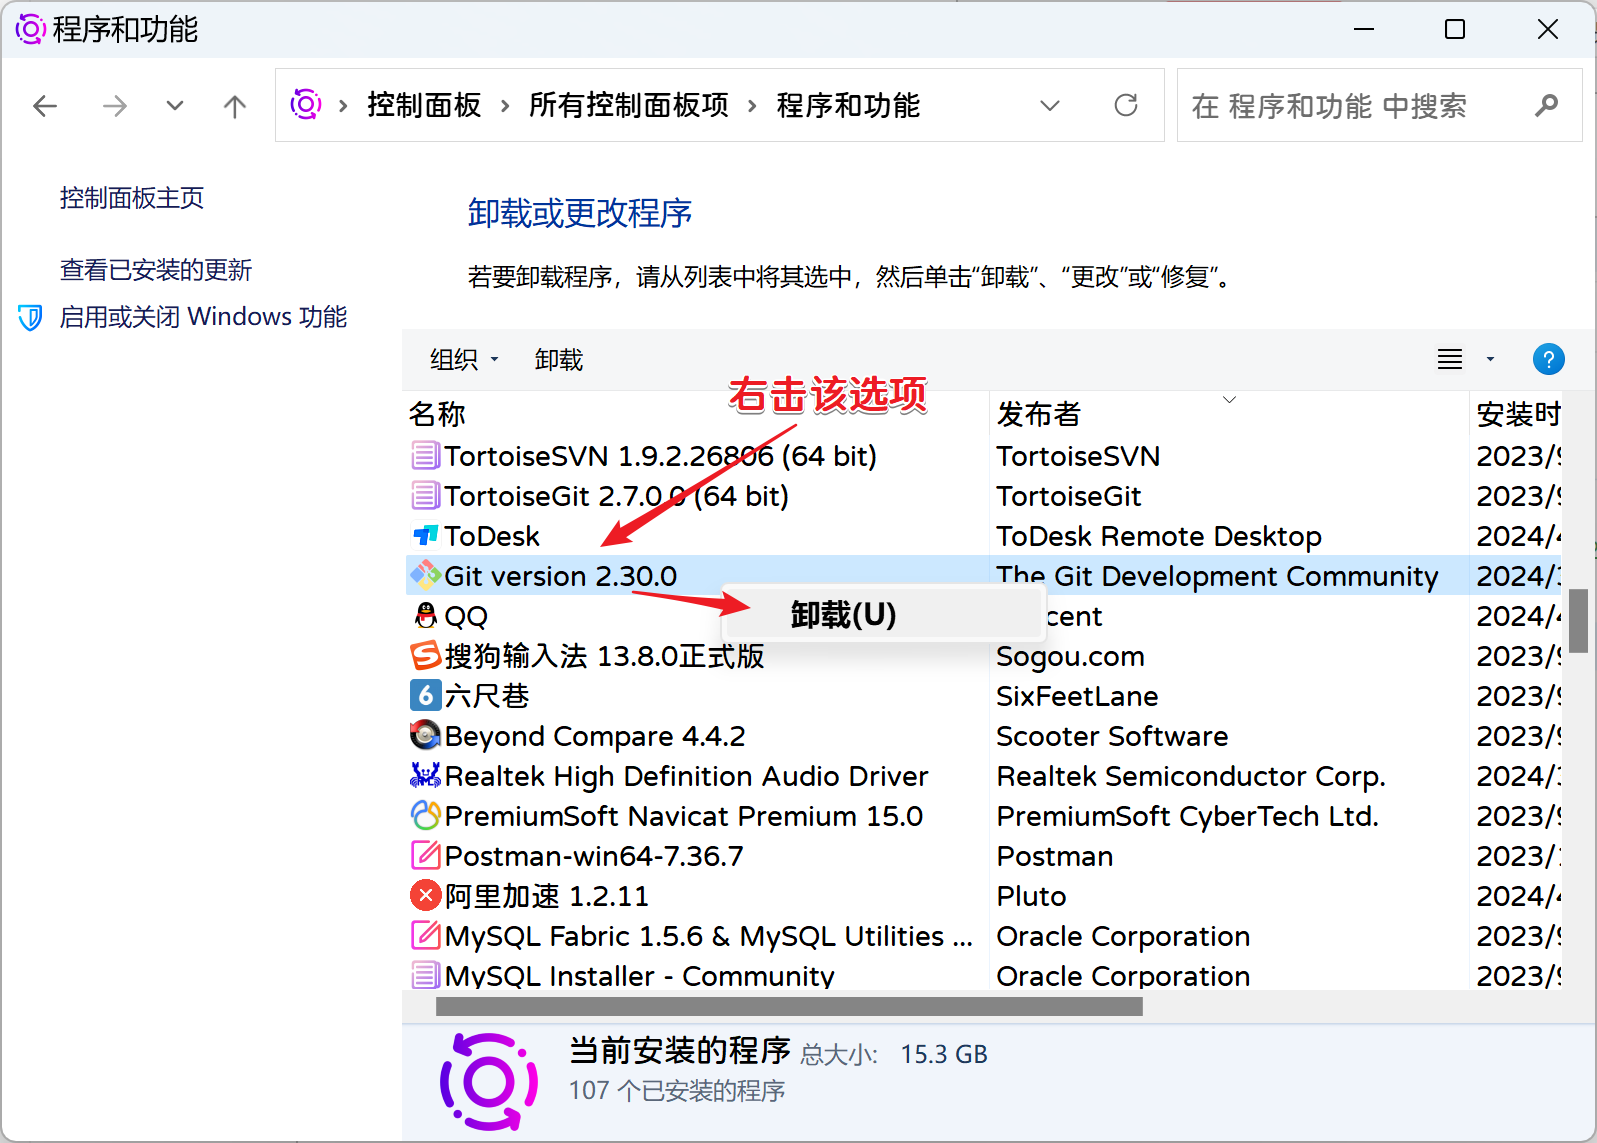Click the refresh button in address bar
This screenshot has height=1143, width=1597.
coord(1126,105)
